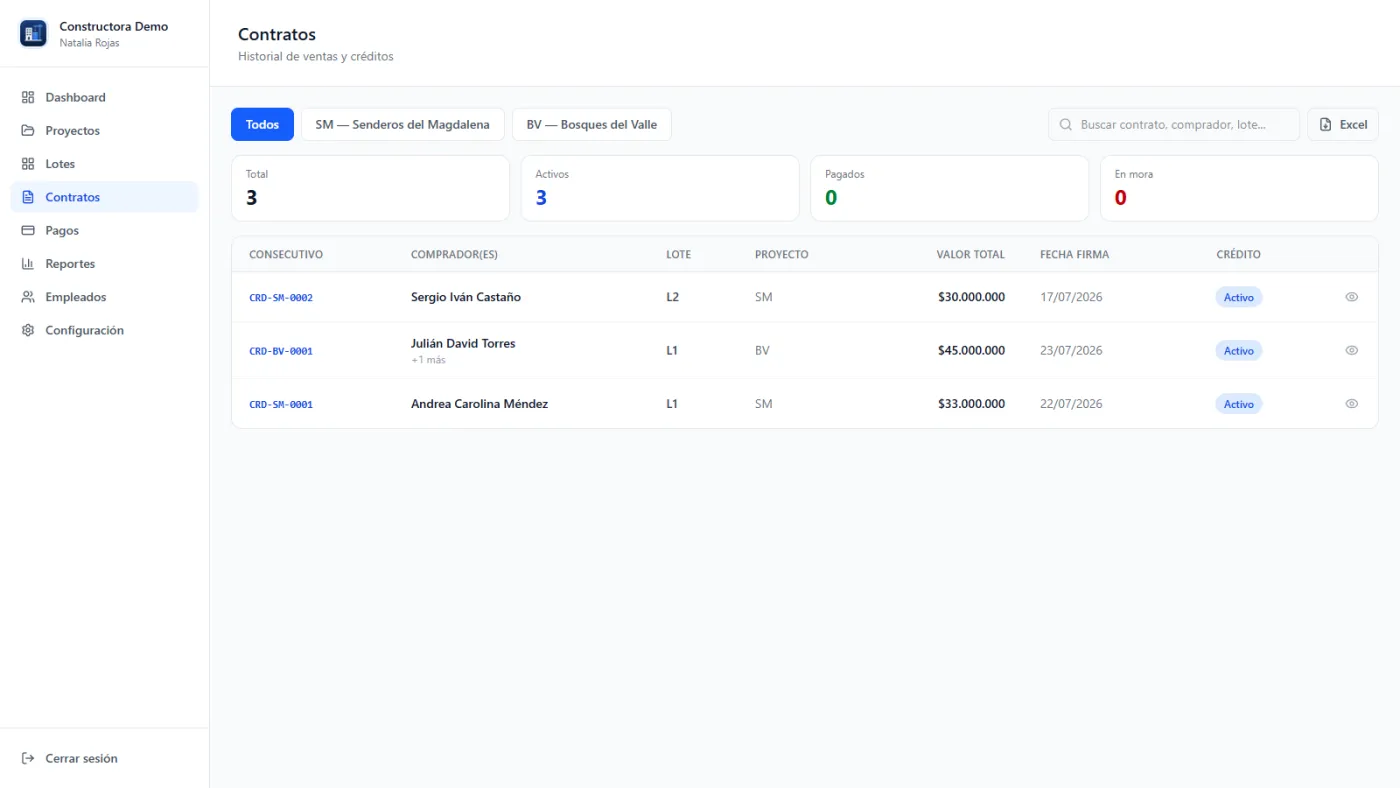Click the Activo badge for Sergio Iván Castaño

[x=1239, y=297]
